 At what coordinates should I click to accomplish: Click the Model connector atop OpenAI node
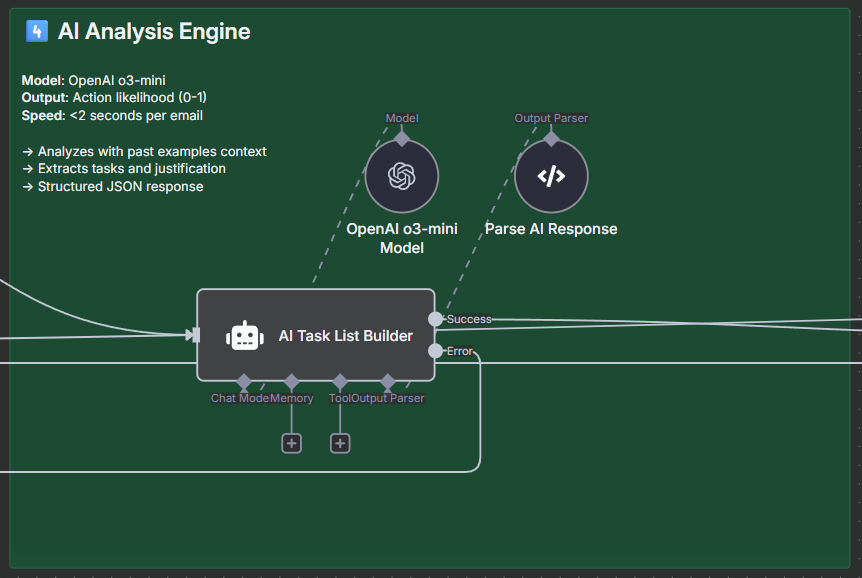[402, 139]
